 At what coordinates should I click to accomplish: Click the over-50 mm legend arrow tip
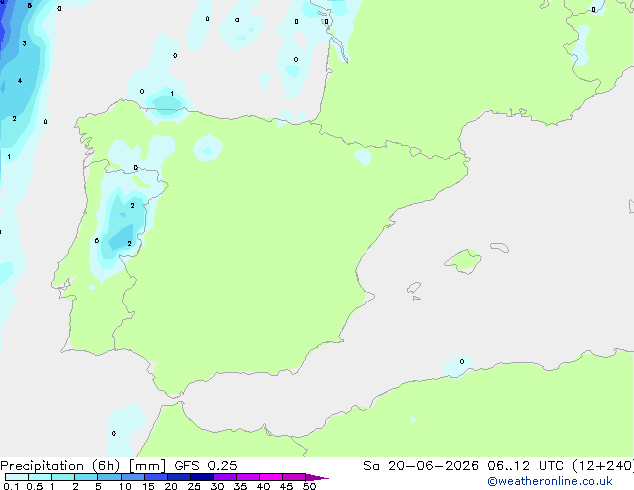pyautogui.click(x=317, y=477)
